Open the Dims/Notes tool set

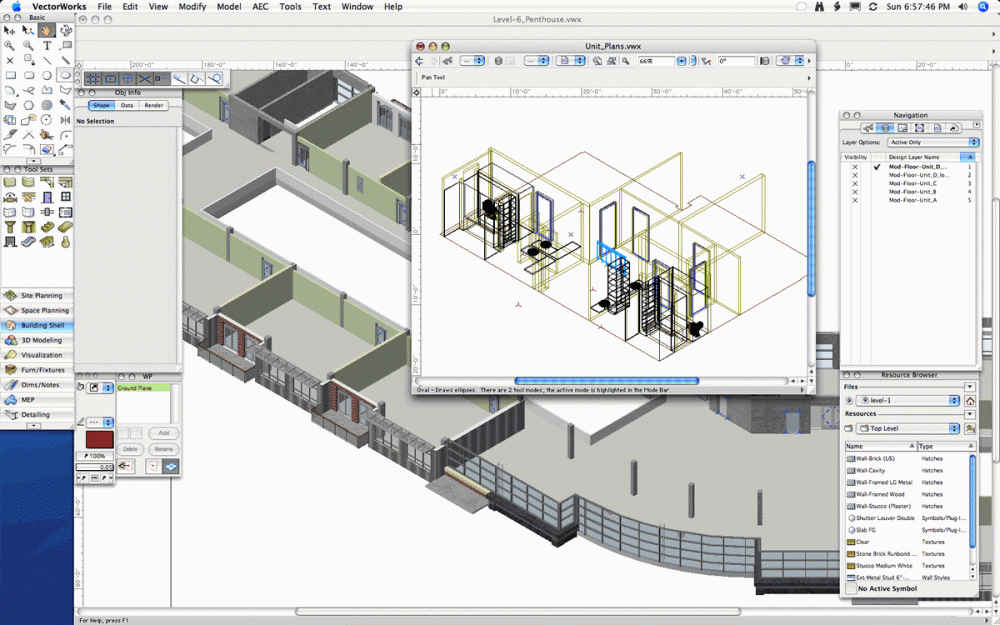click(40, 385)
